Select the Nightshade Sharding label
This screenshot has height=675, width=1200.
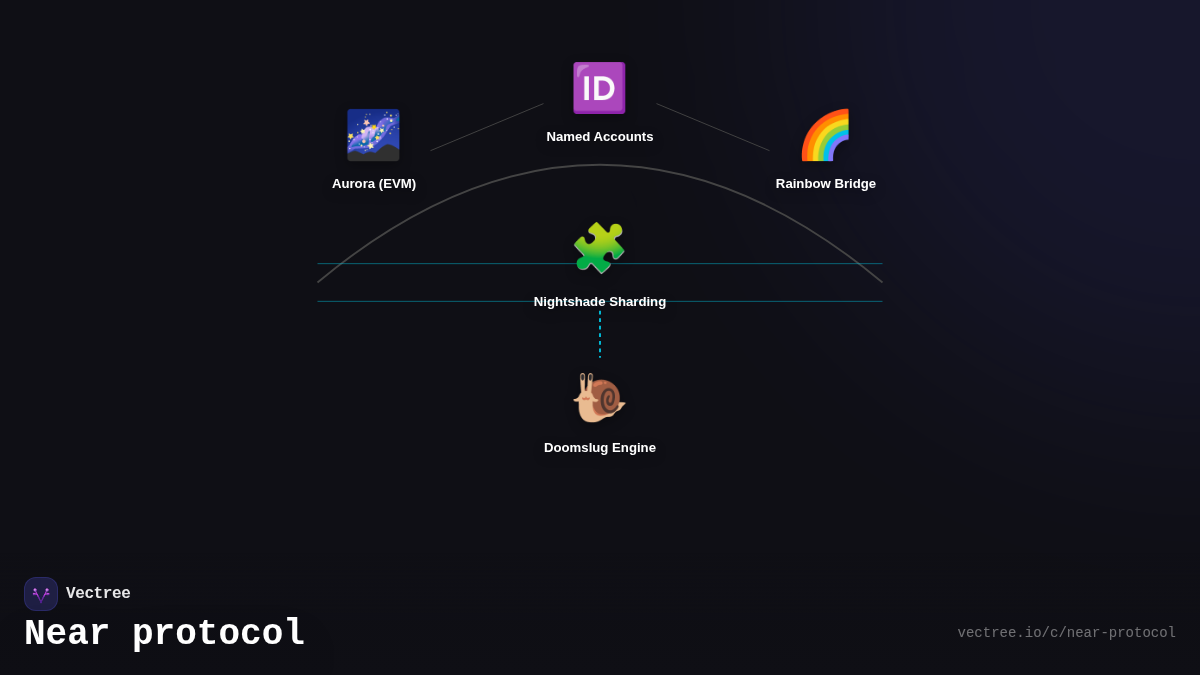point(599,301)
